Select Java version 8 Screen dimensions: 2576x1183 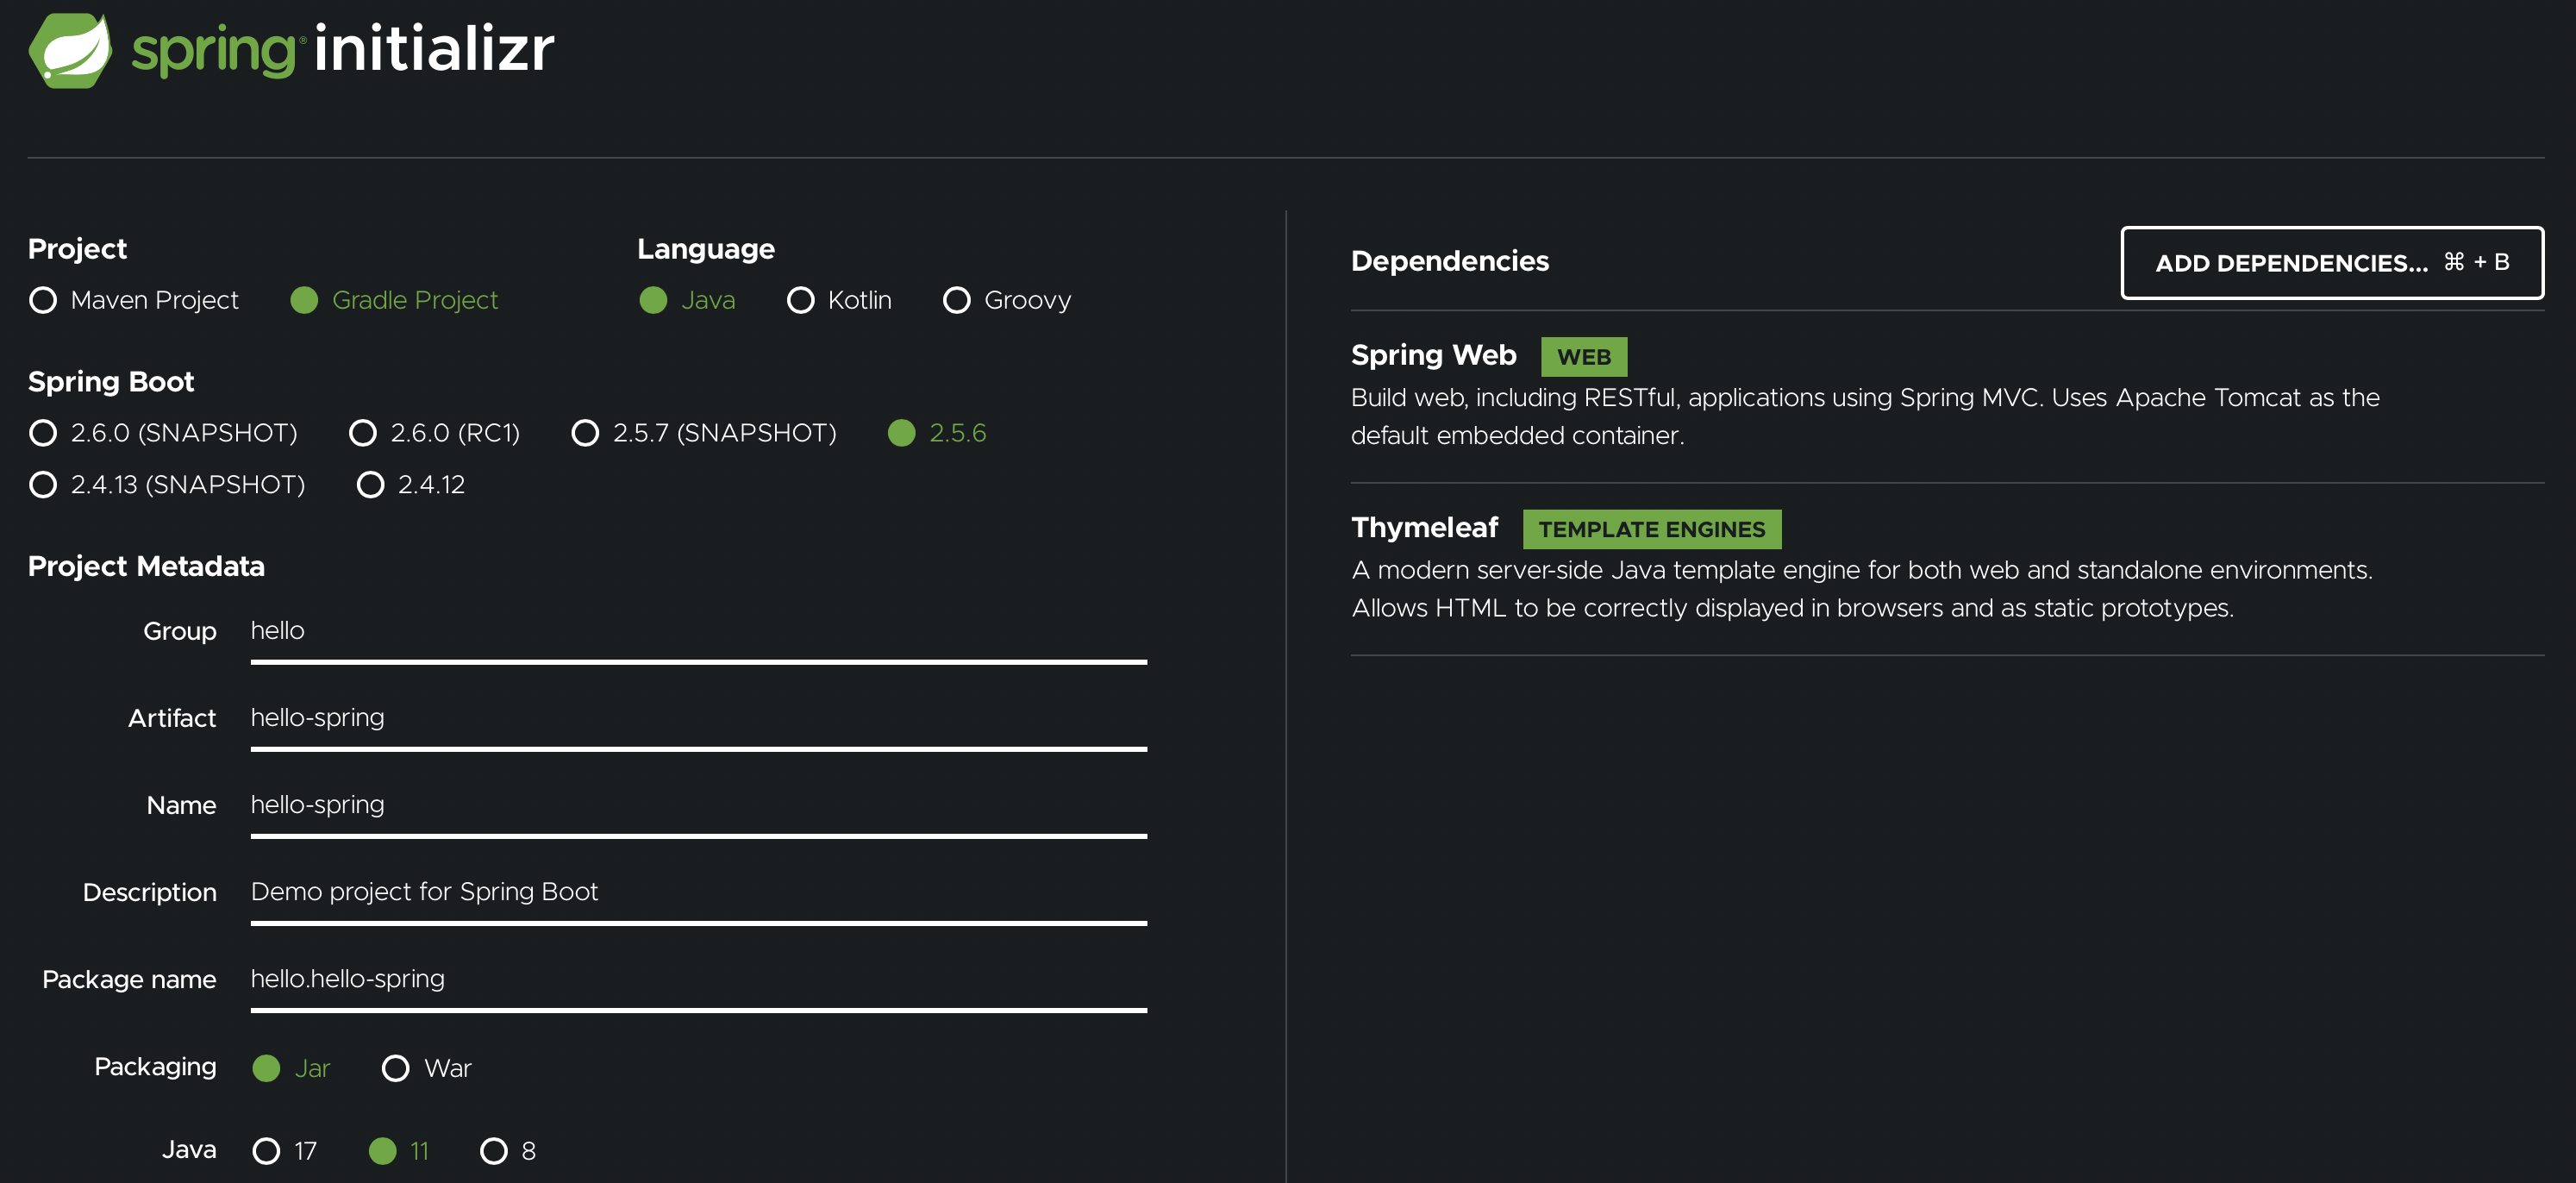(x=494, y=1151)
